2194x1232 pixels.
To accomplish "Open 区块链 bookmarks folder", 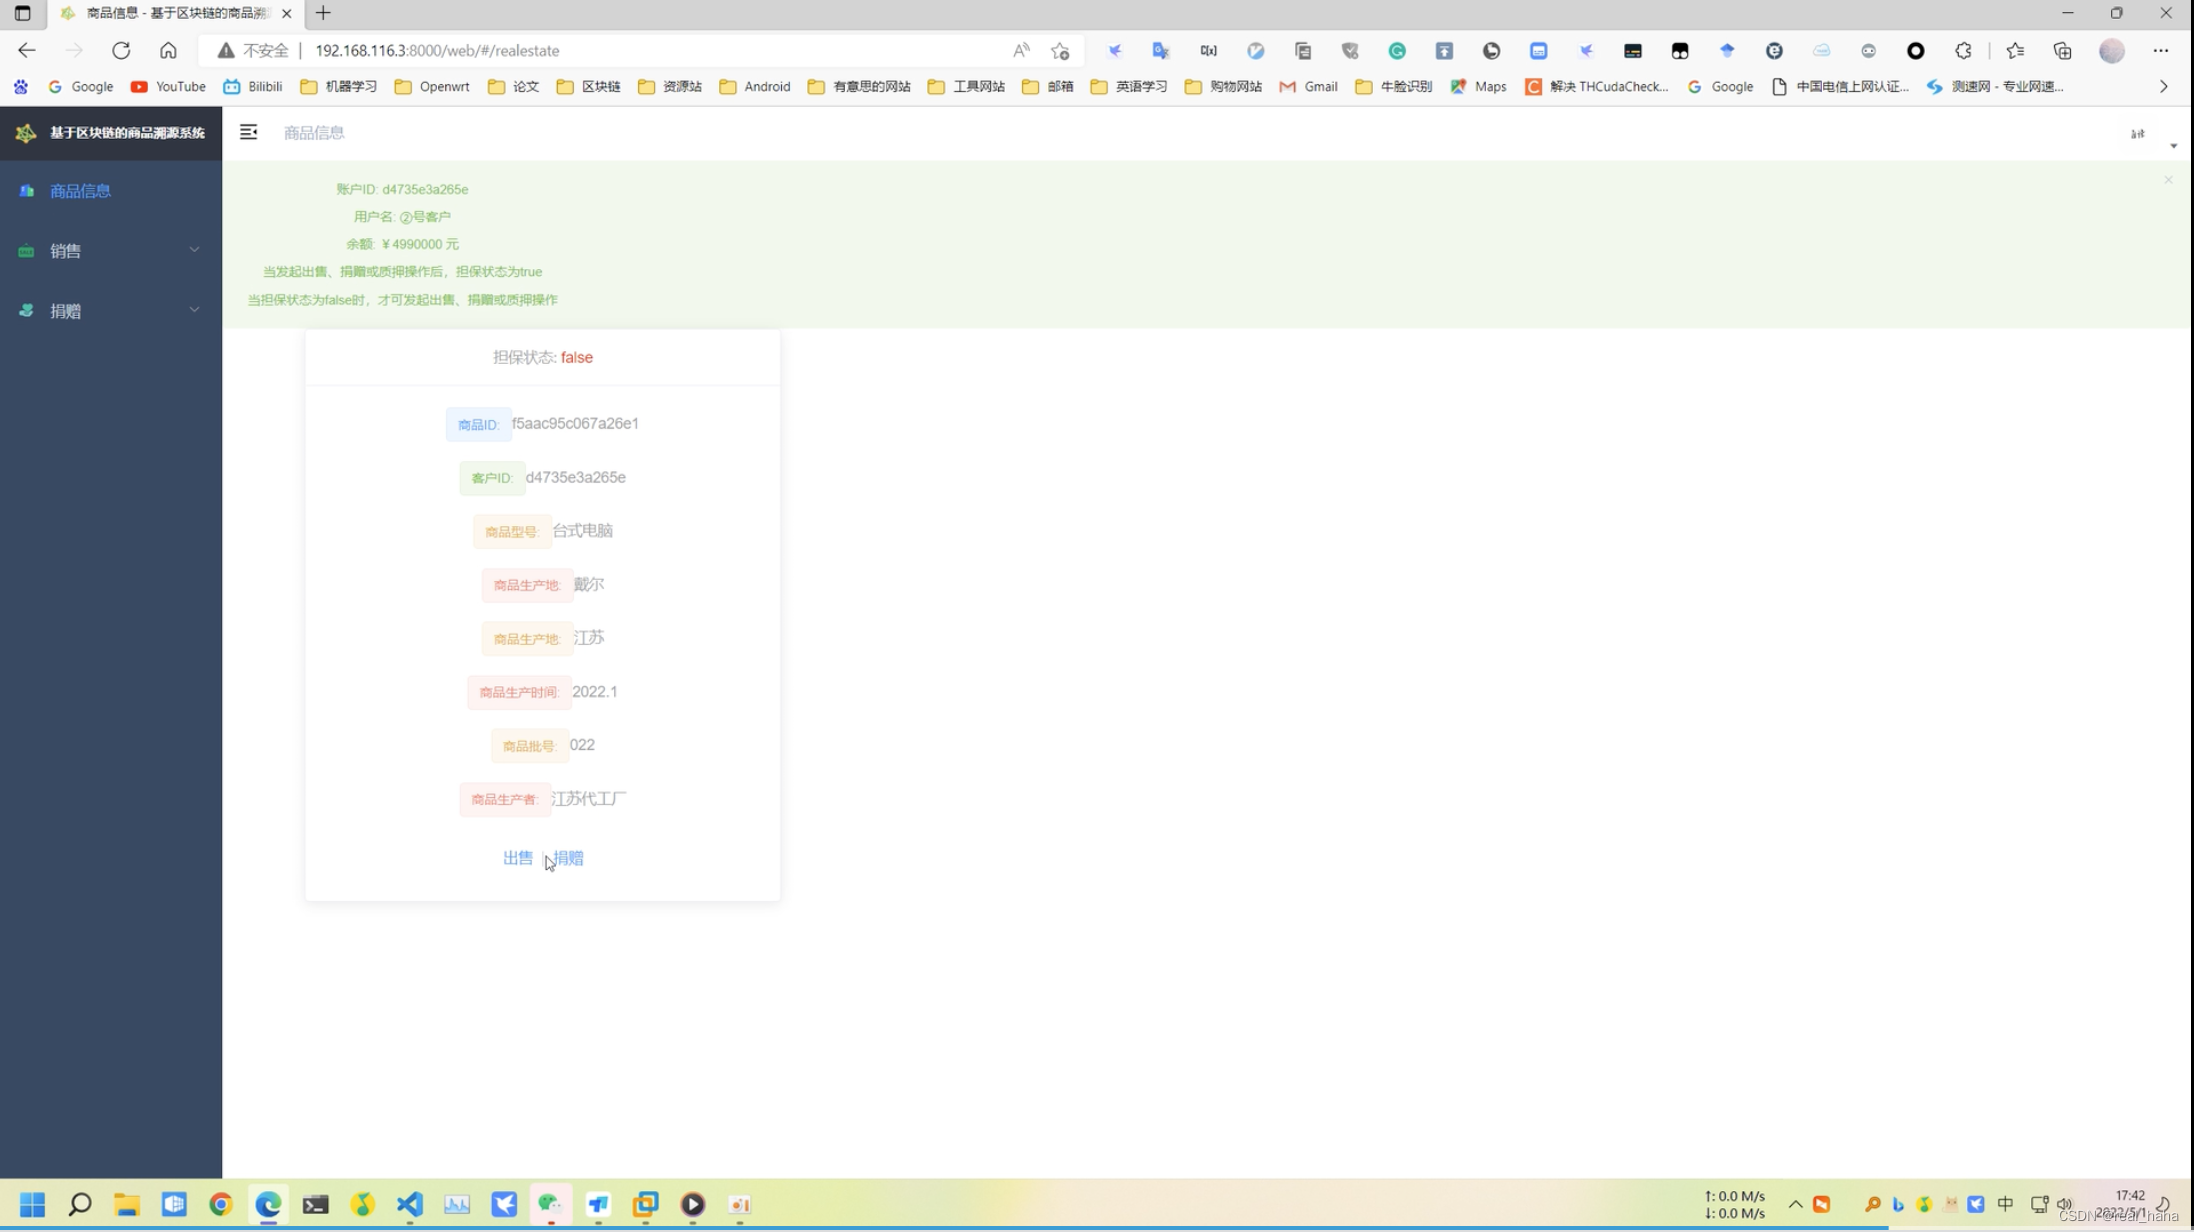I will (x=601, y=86).
